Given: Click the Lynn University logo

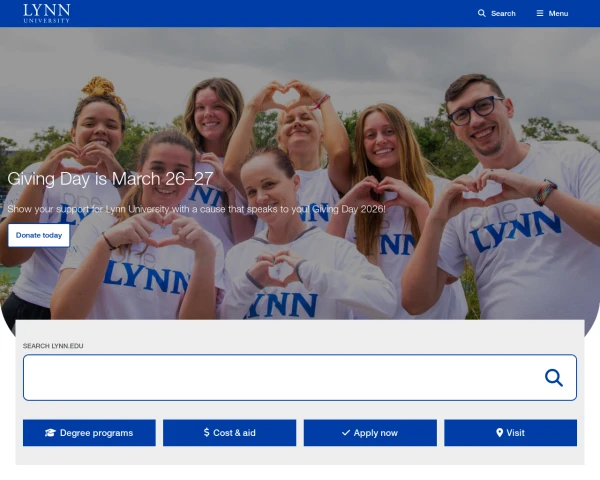Looking at the screenshot, I should coord(47,13).
